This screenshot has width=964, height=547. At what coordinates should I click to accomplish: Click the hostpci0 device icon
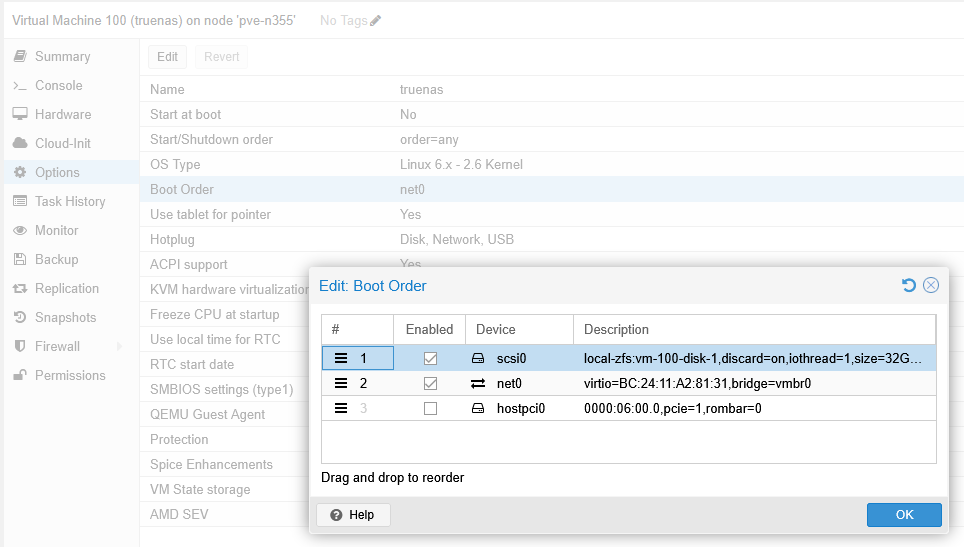pos(478,408)
